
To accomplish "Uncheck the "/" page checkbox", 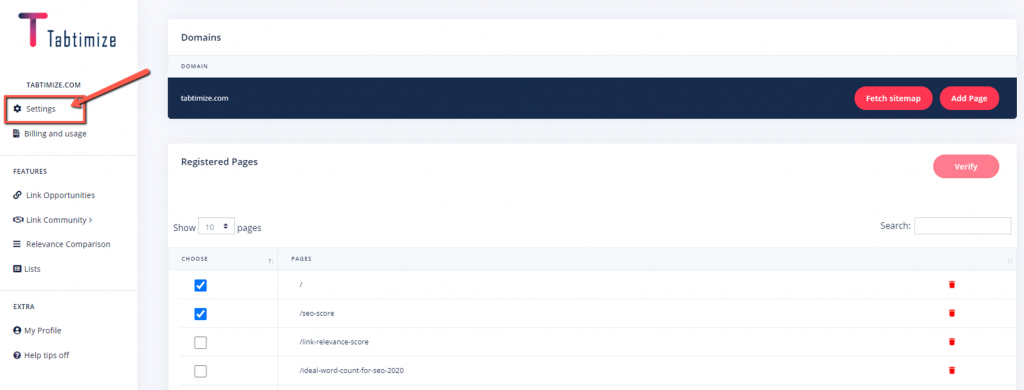I will (x=200, y=285).
